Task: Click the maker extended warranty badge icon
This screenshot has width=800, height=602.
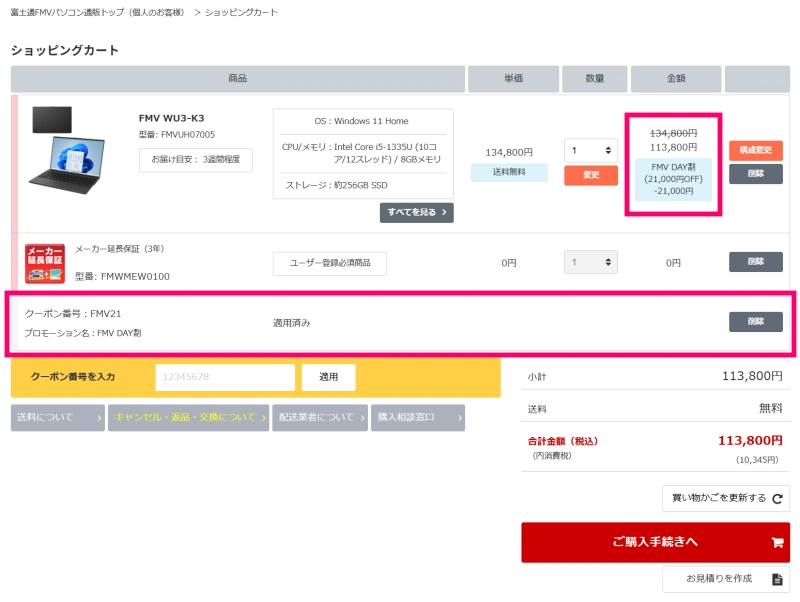Action: [44, 263]
